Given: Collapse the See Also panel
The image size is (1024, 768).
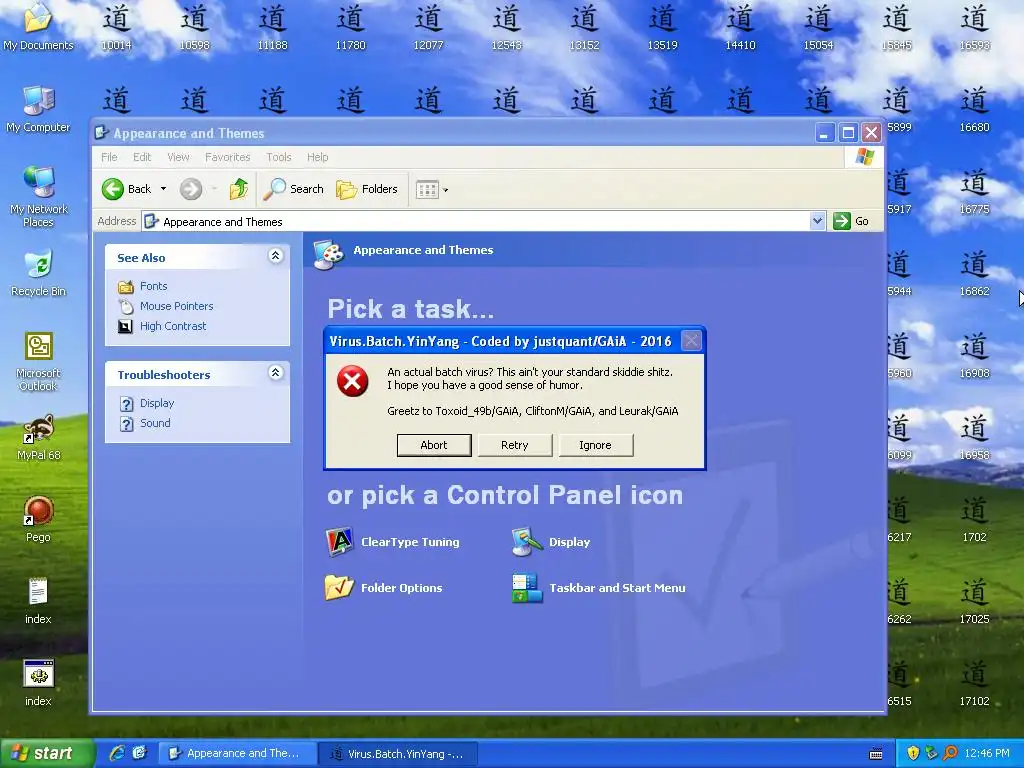Looking at the screenshot, I should pos(276,256).
